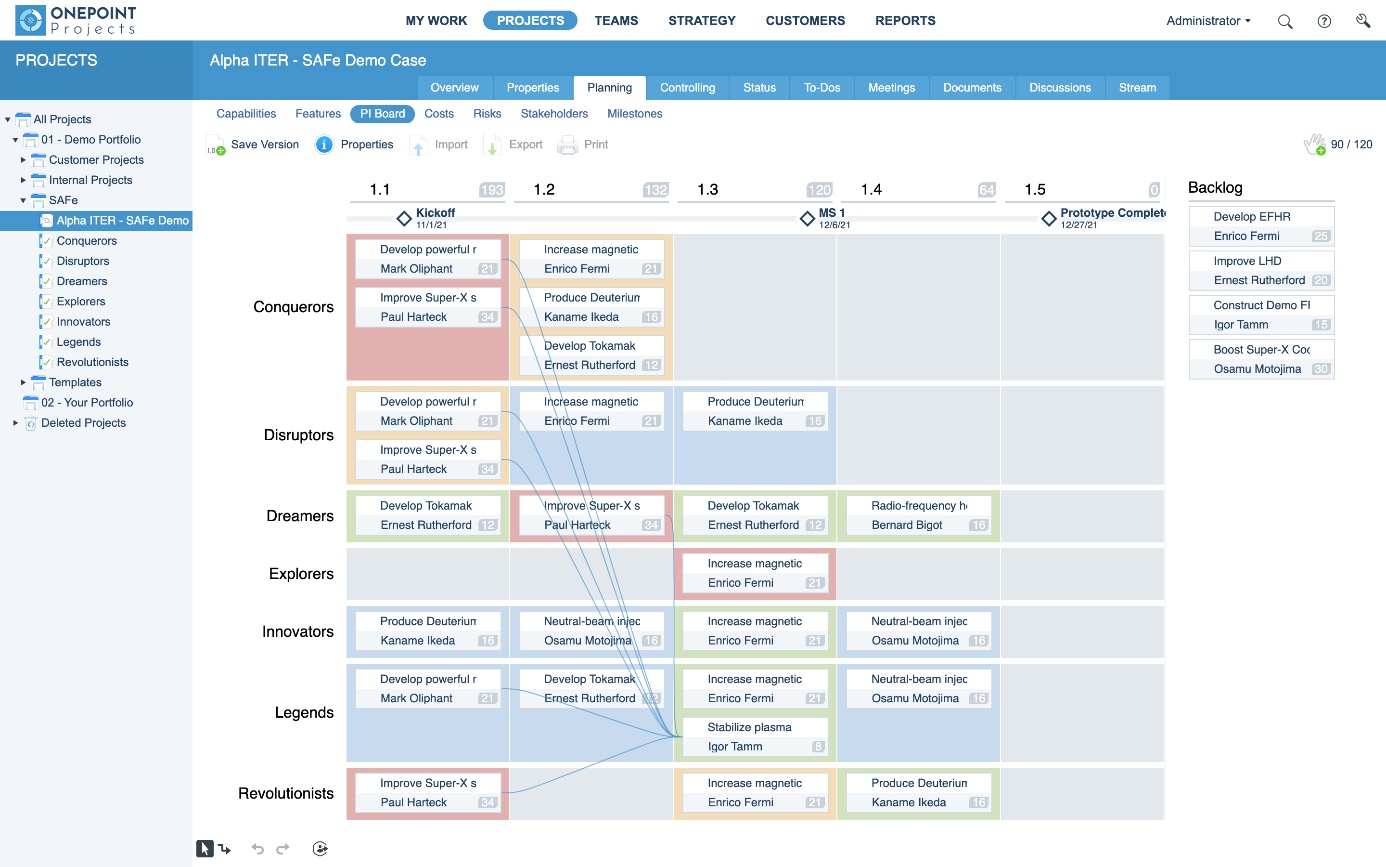Open the MY WORK menu

tap(436, 21)
